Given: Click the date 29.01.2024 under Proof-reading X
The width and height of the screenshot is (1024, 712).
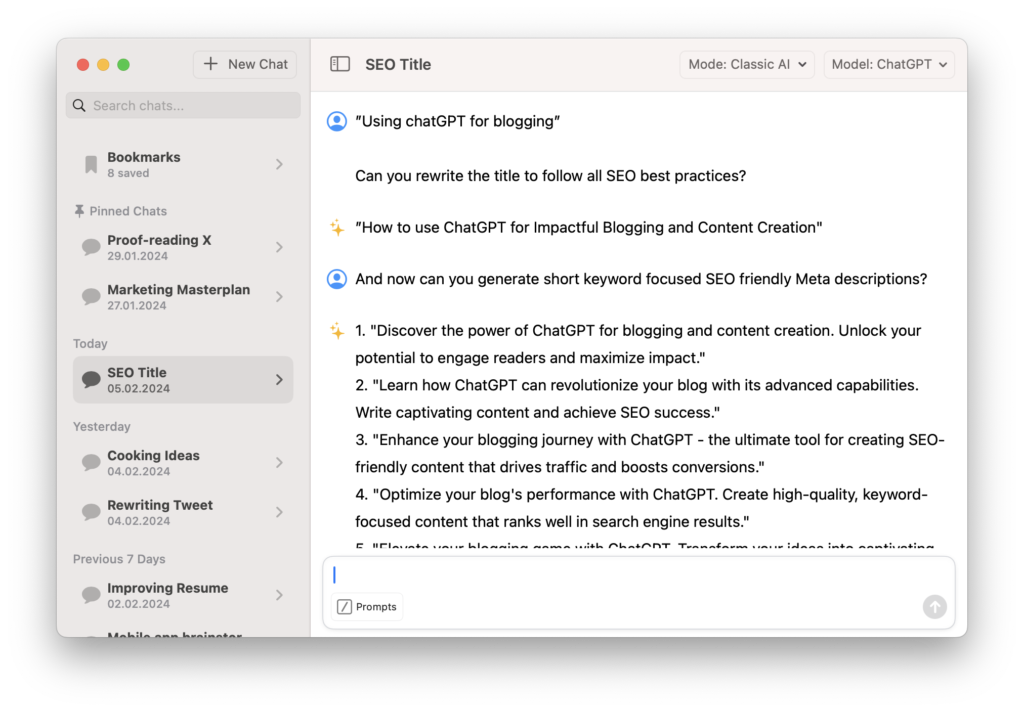Looking at the screenshot, I should (137, 256).
